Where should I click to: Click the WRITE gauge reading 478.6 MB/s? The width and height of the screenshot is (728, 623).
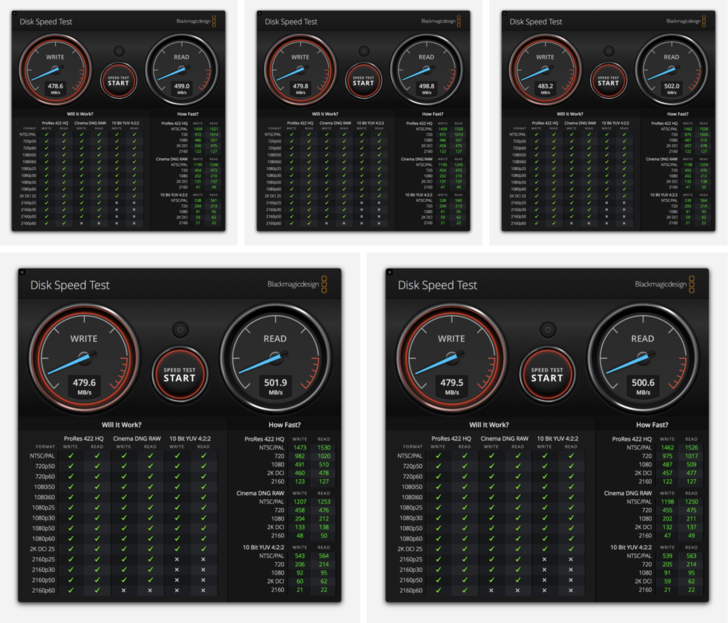coord(55,71)
